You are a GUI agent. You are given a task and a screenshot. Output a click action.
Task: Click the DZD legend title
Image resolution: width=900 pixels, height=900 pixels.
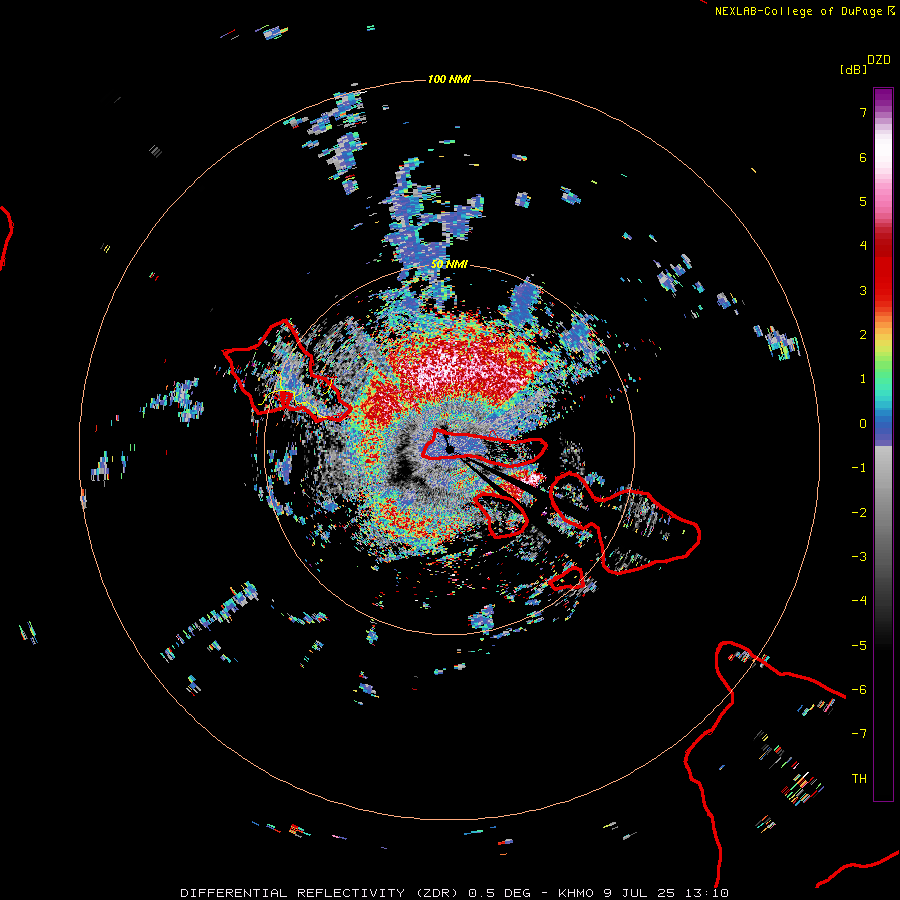pos(879,60)
